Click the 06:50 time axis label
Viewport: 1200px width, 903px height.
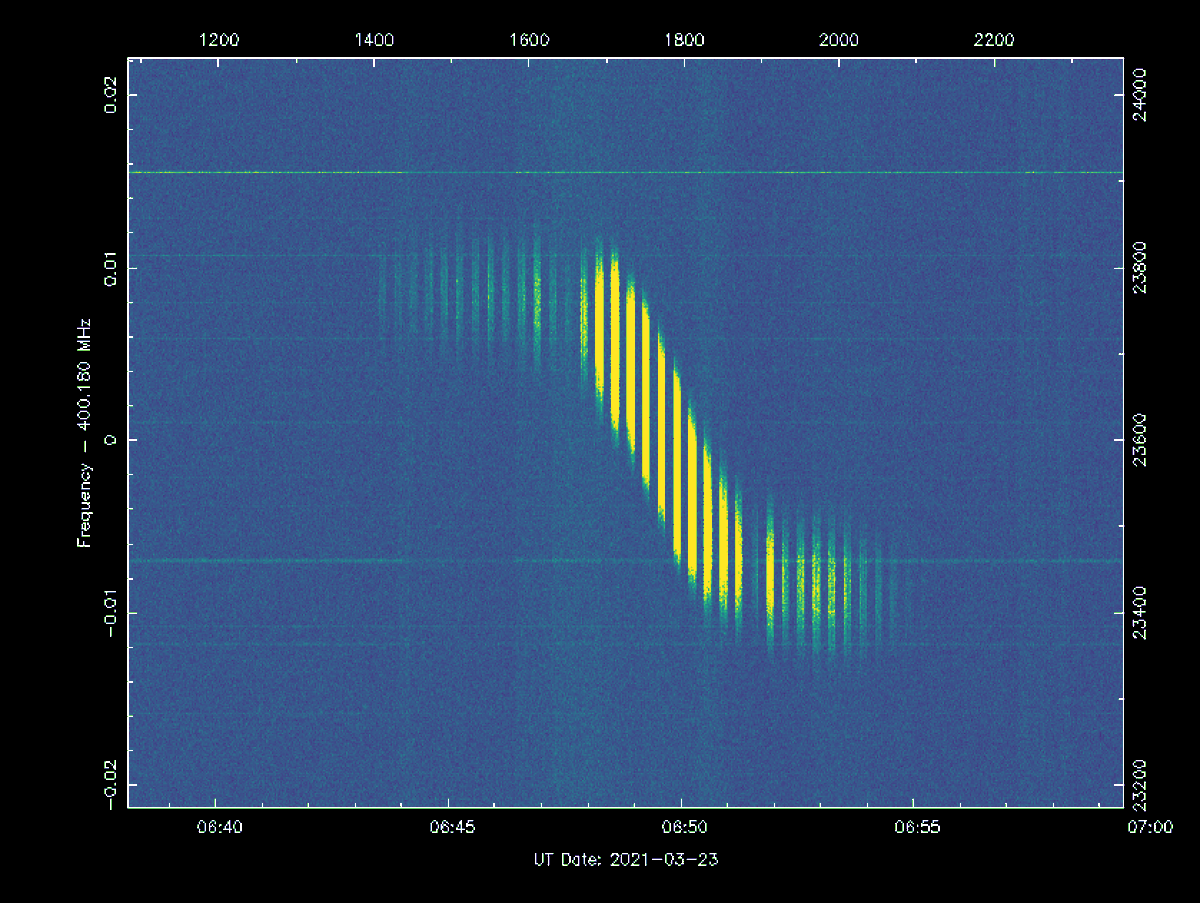[x=683, y=828]
